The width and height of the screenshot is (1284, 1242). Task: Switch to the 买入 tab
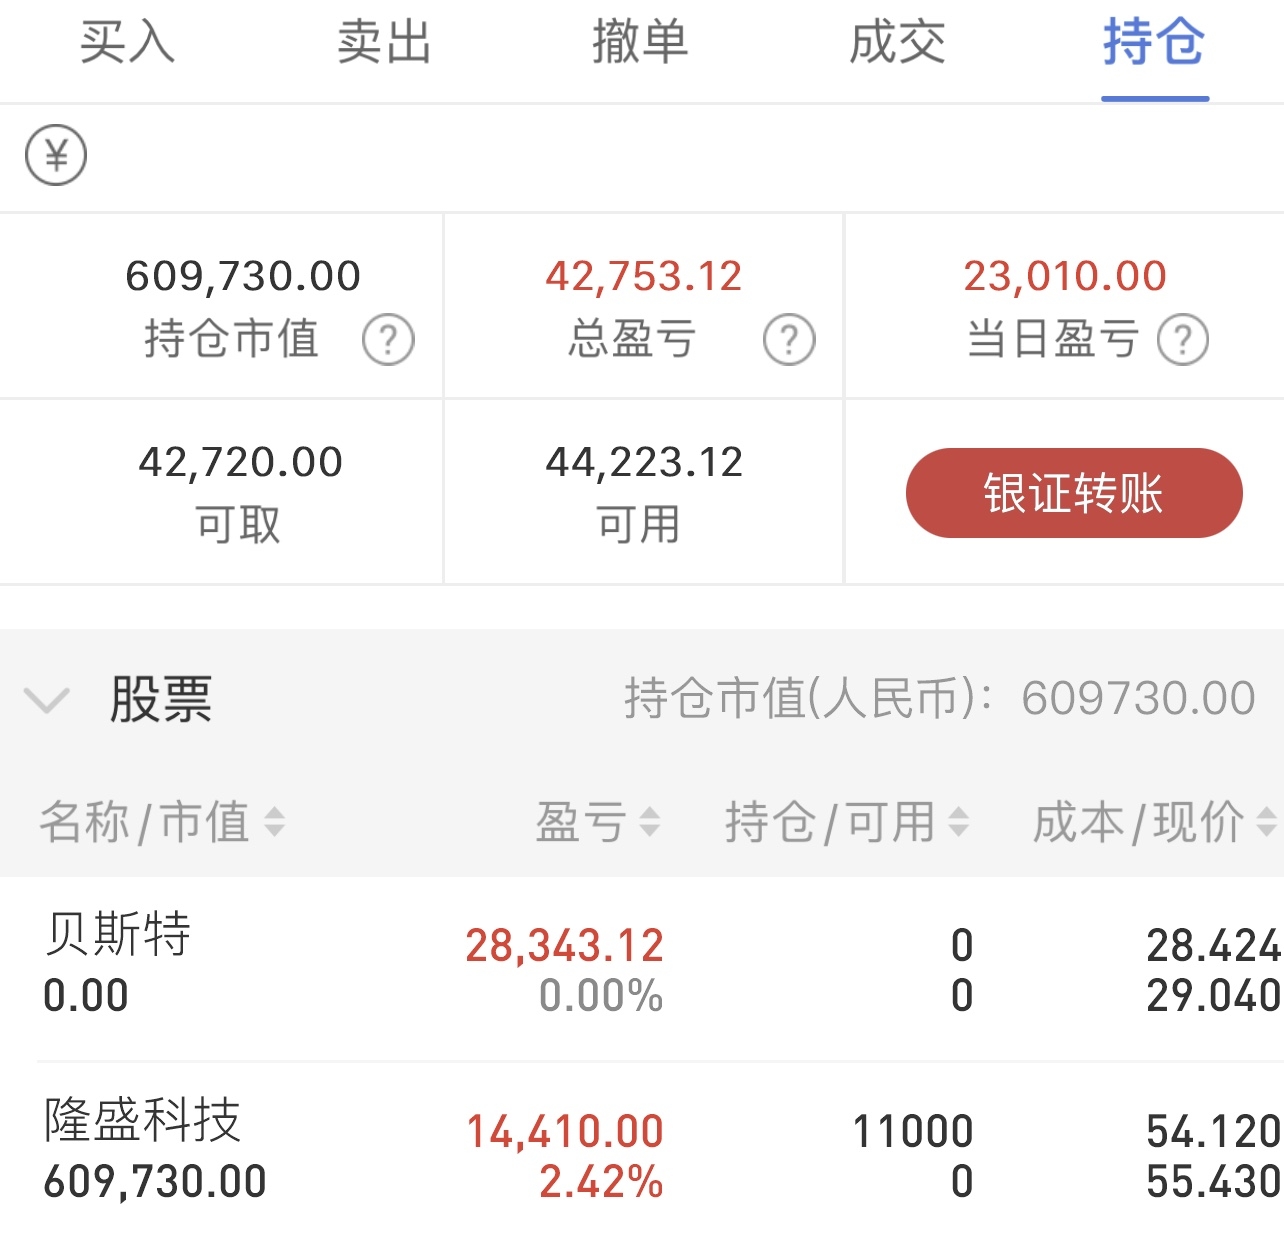click(127, 43)
